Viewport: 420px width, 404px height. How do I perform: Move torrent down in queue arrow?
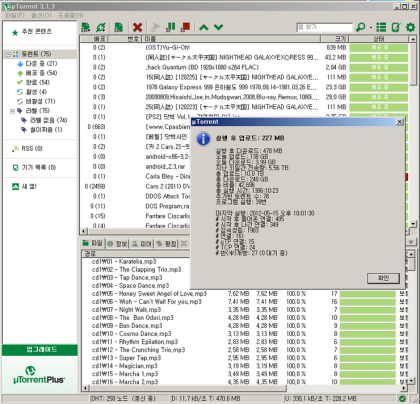(219, 27)
